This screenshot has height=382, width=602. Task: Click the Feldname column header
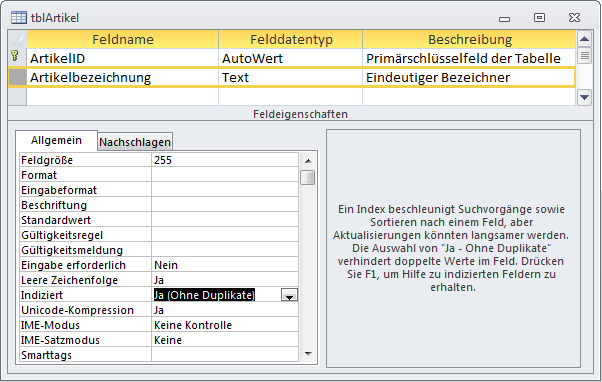click(x=122, y=40)
